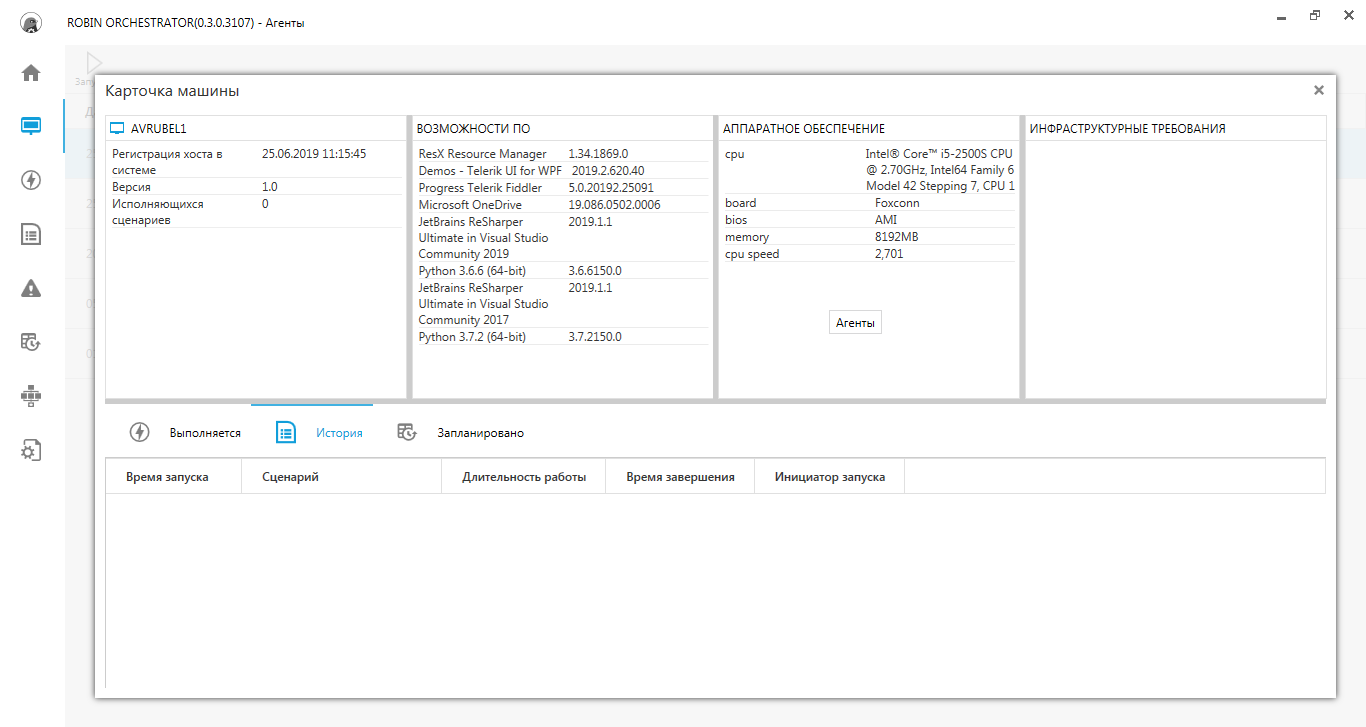Select the board Foxconn value
The image size is (1366, 727).
[897, 203]
